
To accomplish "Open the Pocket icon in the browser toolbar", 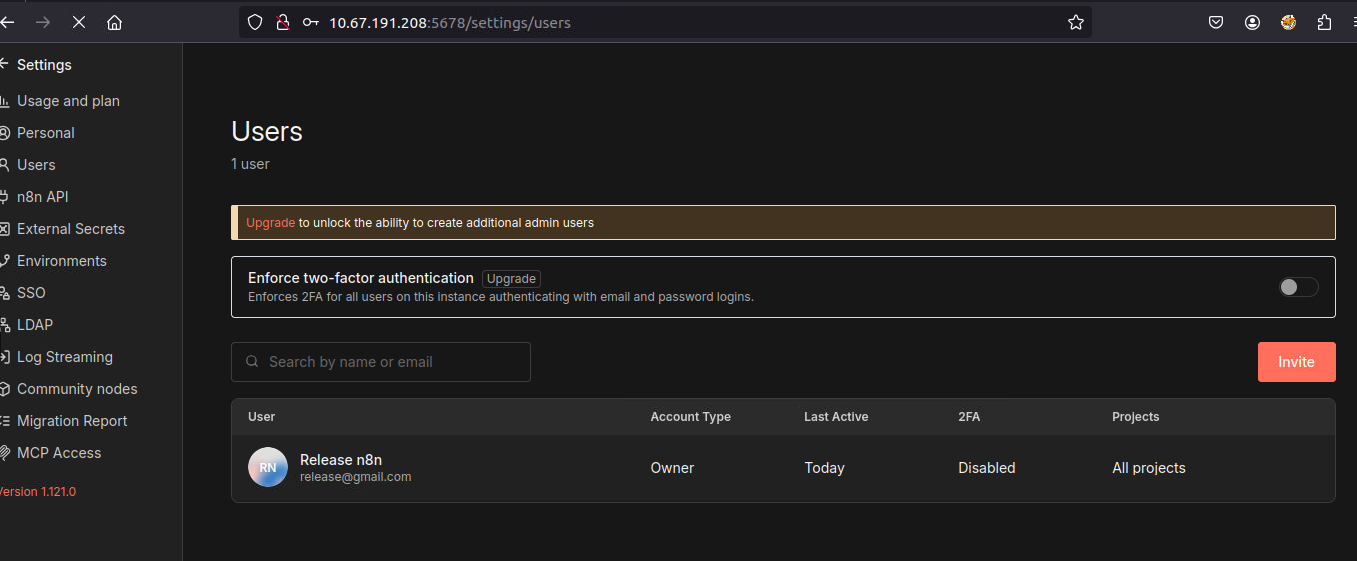I will pyautogui.click(x=1216, y=22).
